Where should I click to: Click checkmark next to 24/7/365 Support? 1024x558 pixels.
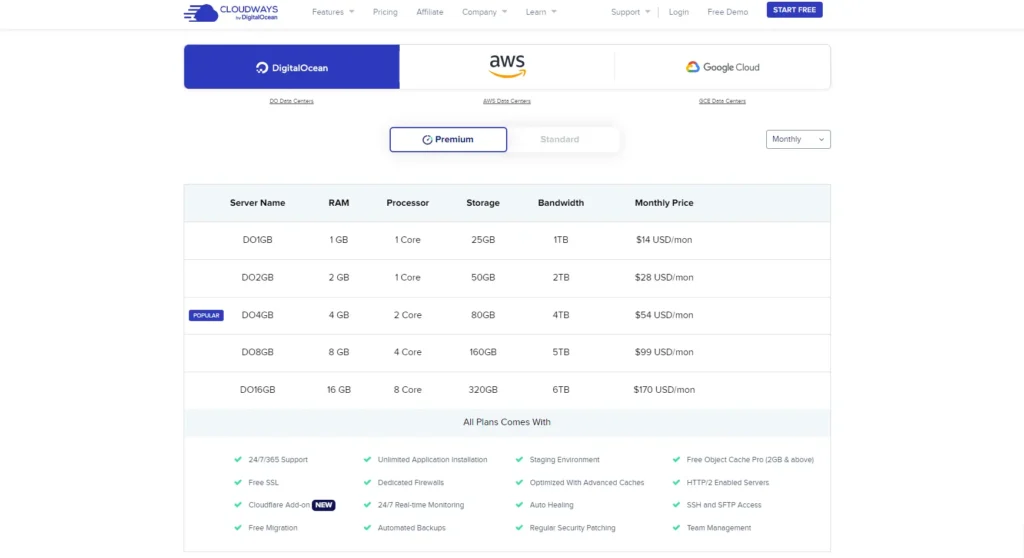[238, 459]
